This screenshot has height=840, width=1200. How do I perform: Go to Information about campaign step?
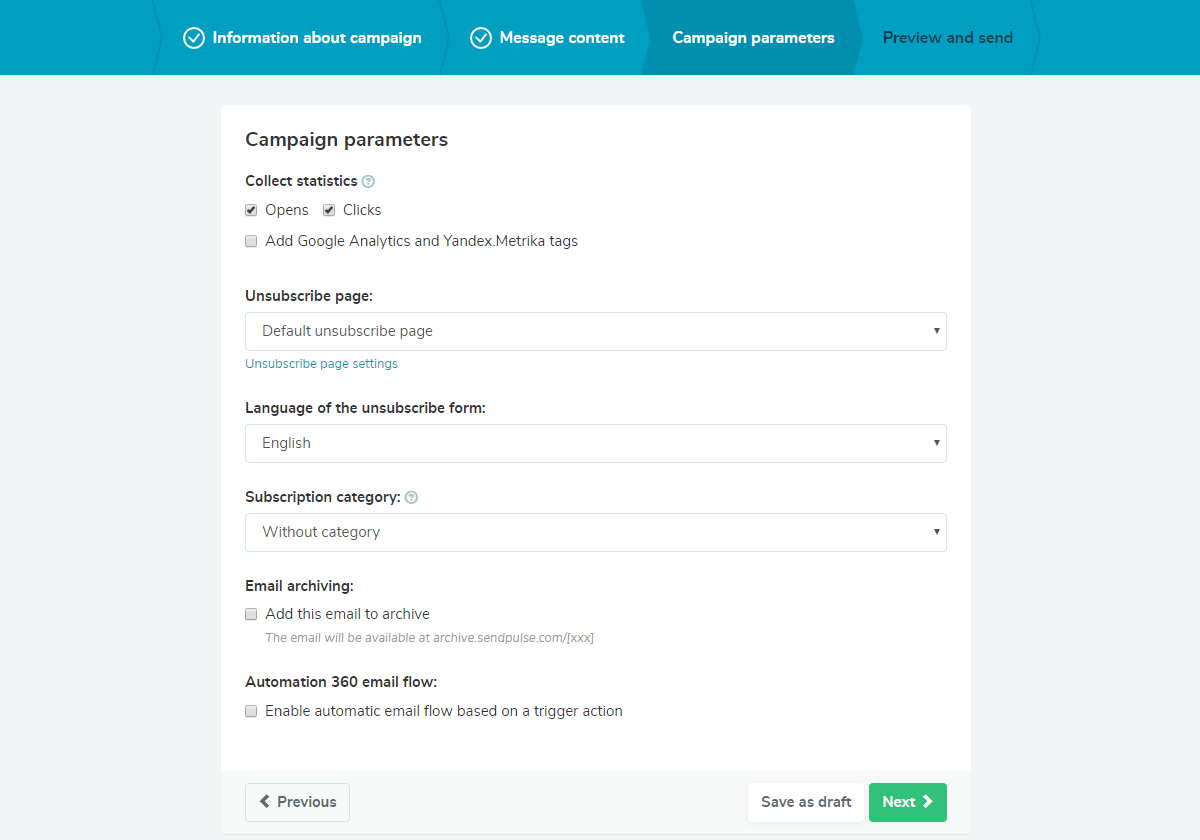click(x=302, y=38)
